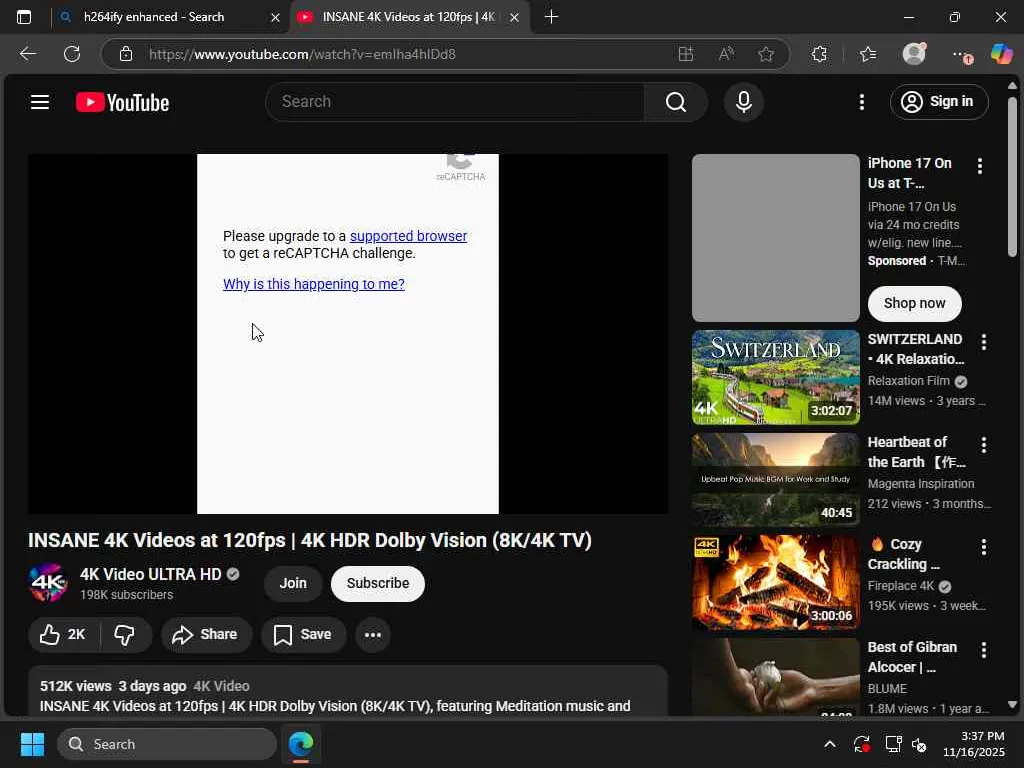Viewport: 1024px width, 768px height.
Task: Open the Windows Start menu
Action: click(x=32, y=744)
